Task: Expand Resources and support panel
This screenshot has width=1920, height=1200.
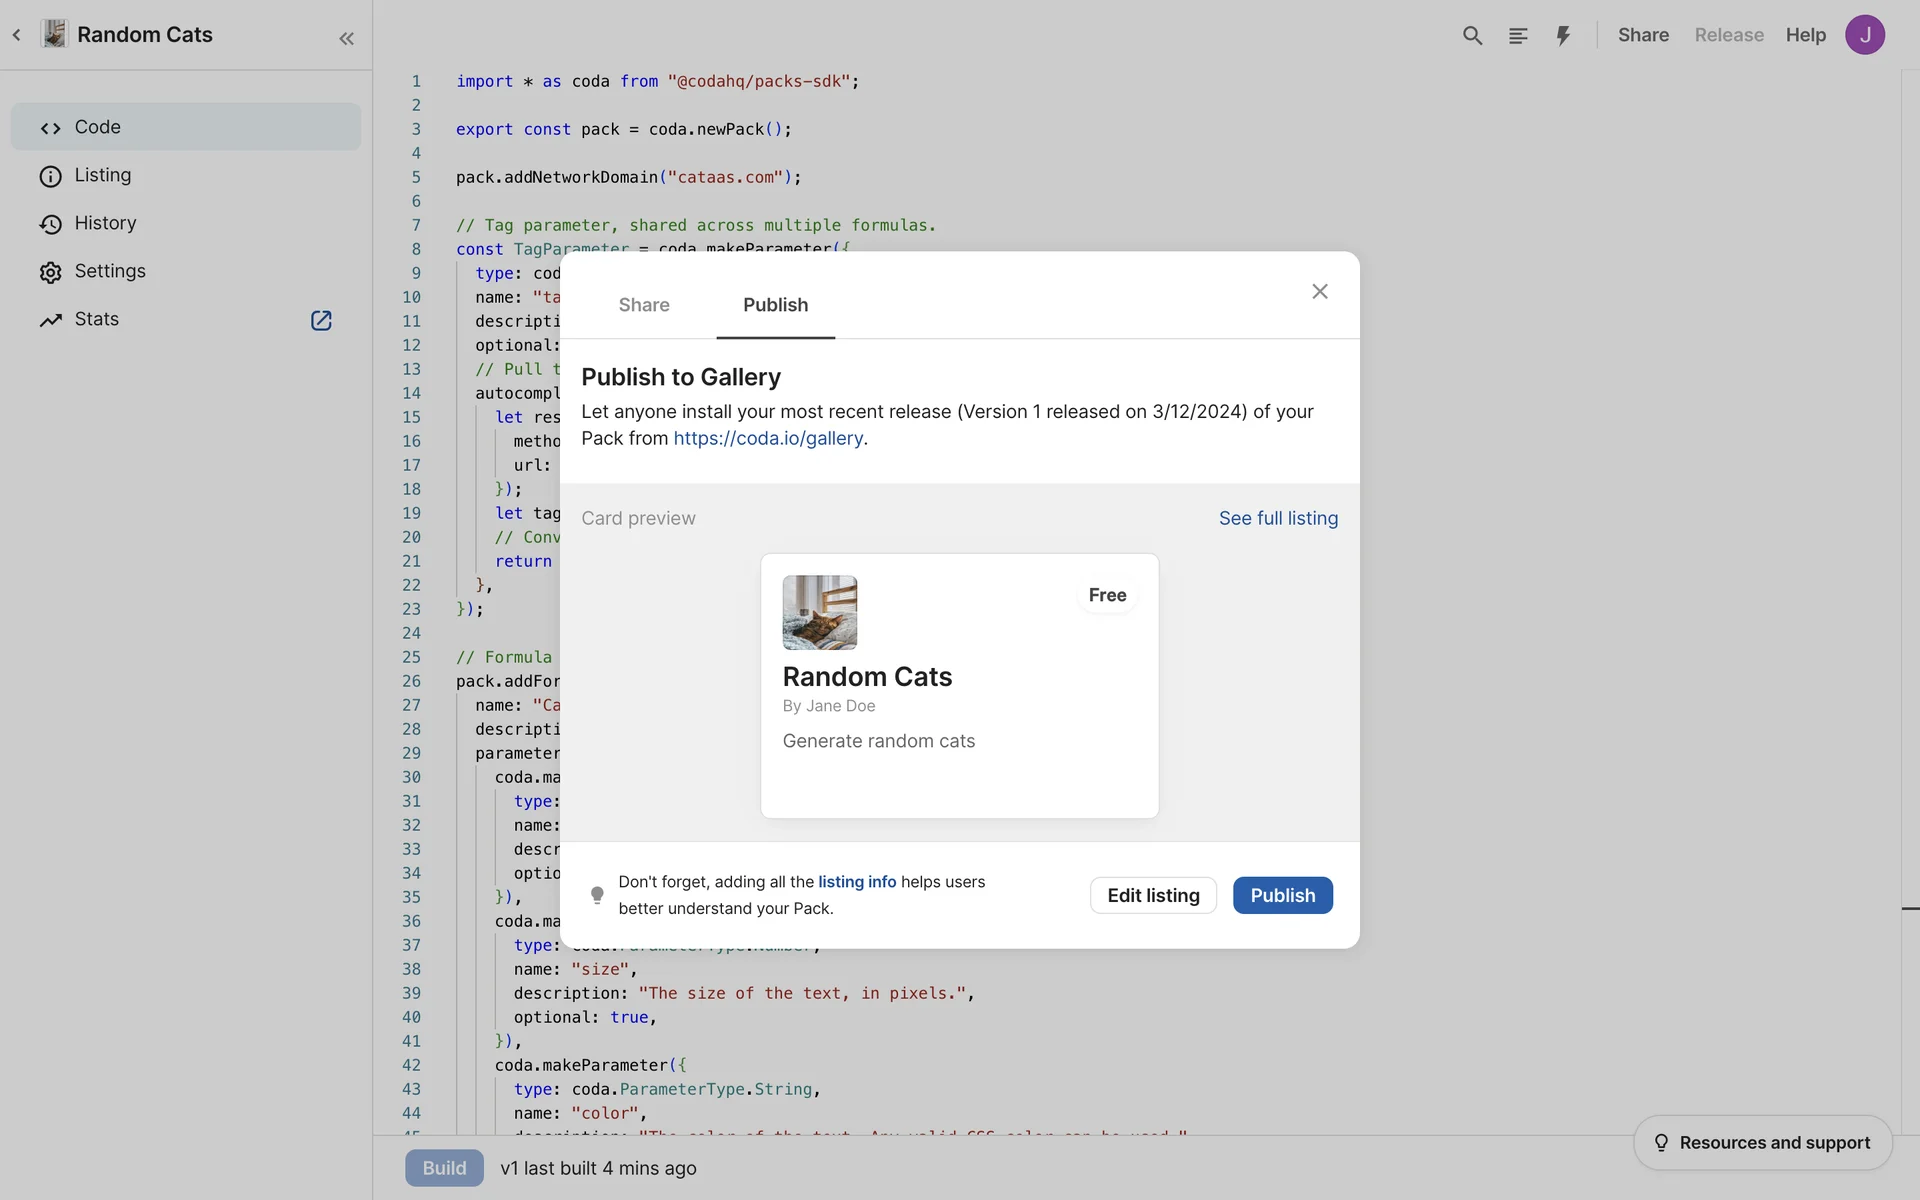Action: pyautogui.click(x=1763, y=1142)
